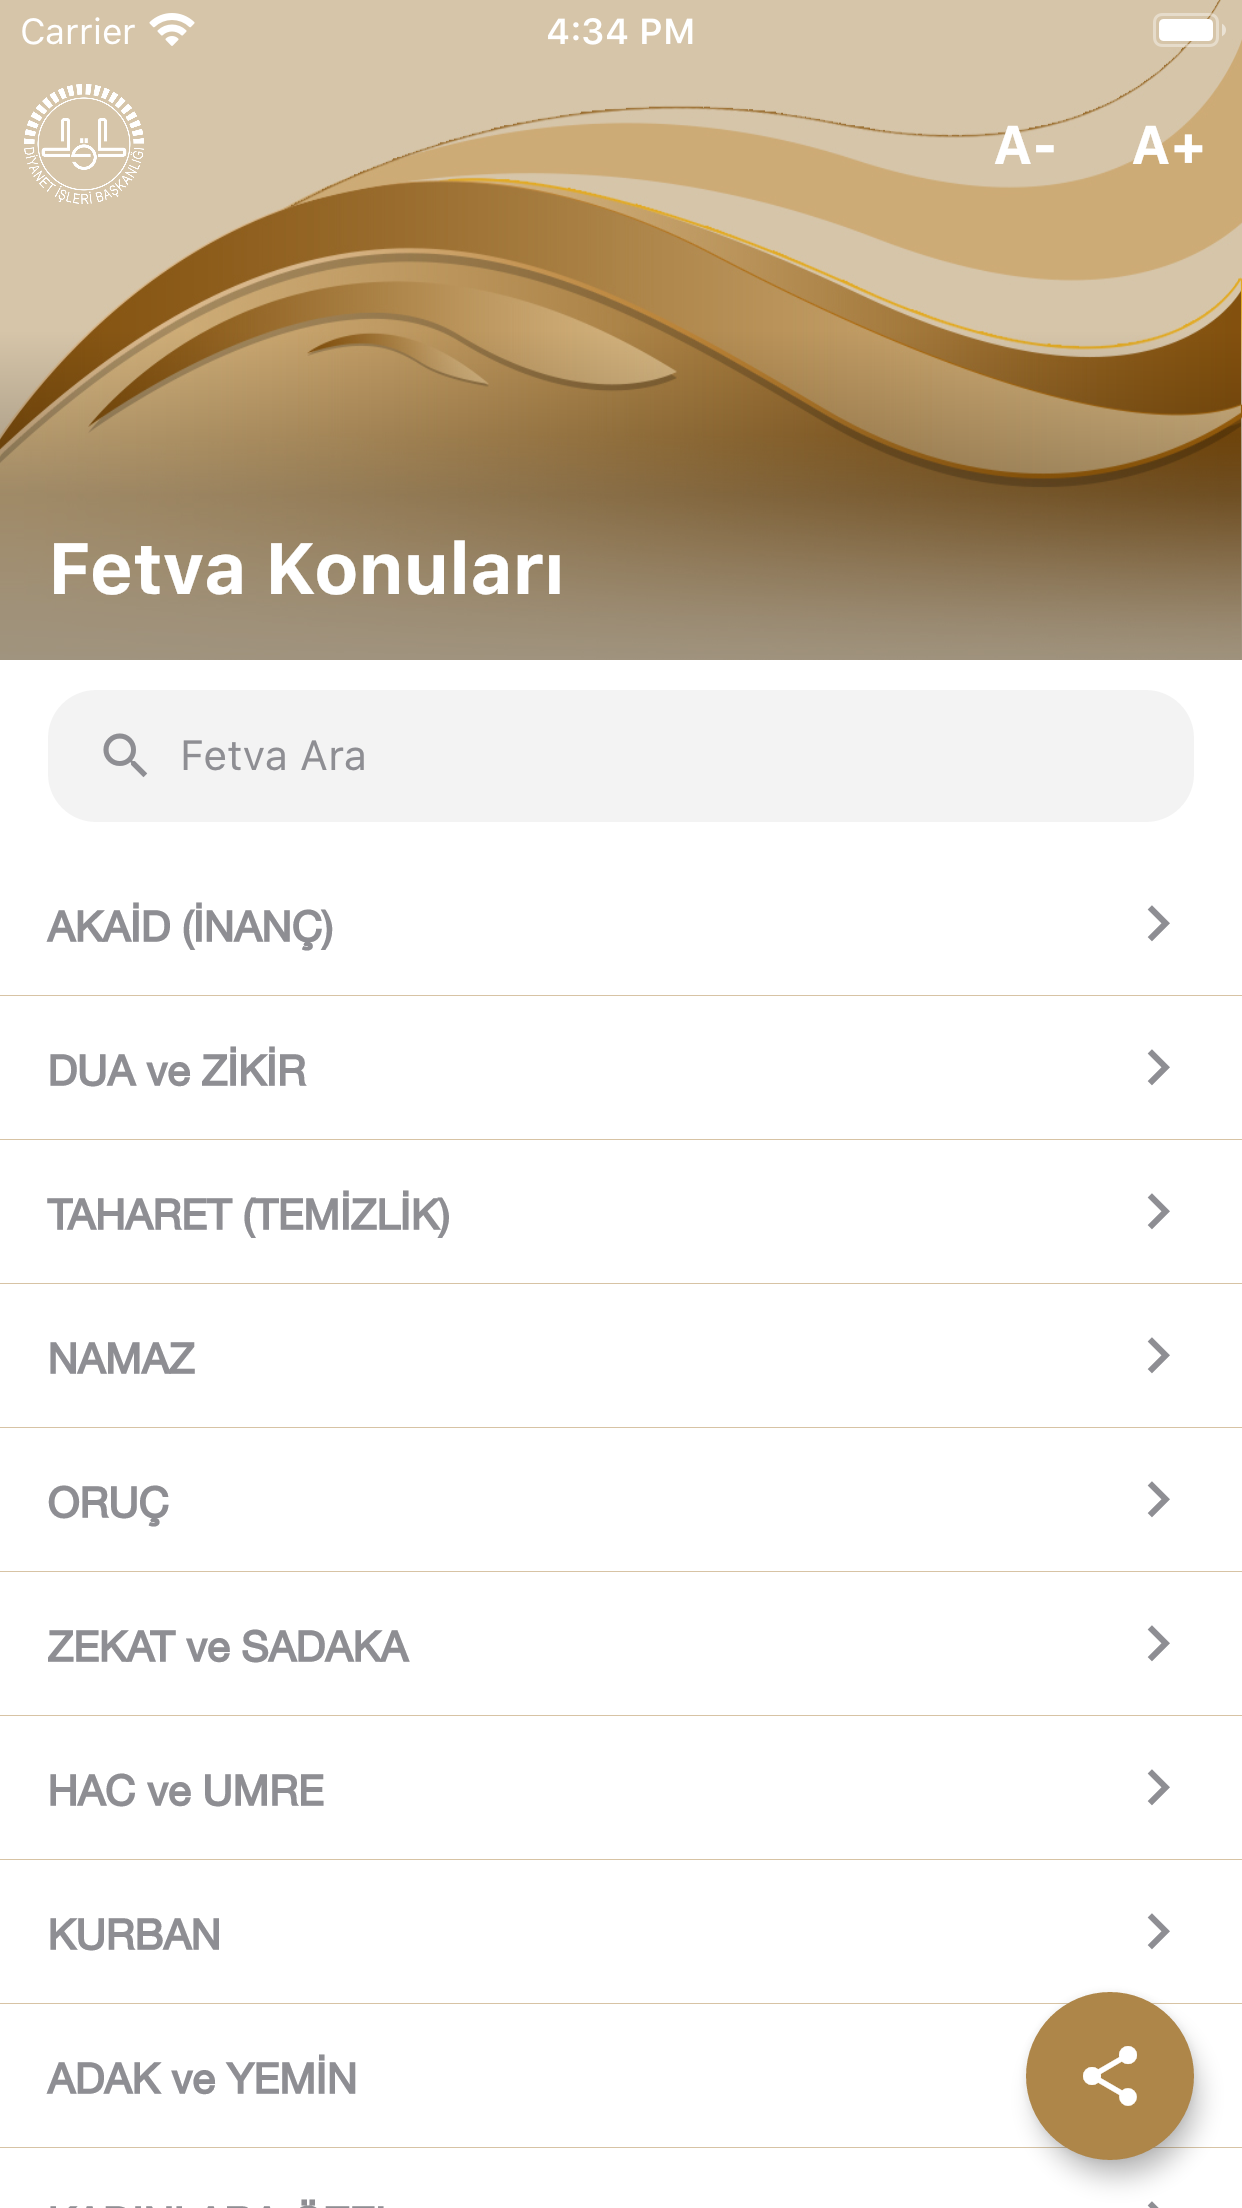Tap the search magnifier icon
The height and width of the screenshot is (2208, 1242).
[125, 755]
